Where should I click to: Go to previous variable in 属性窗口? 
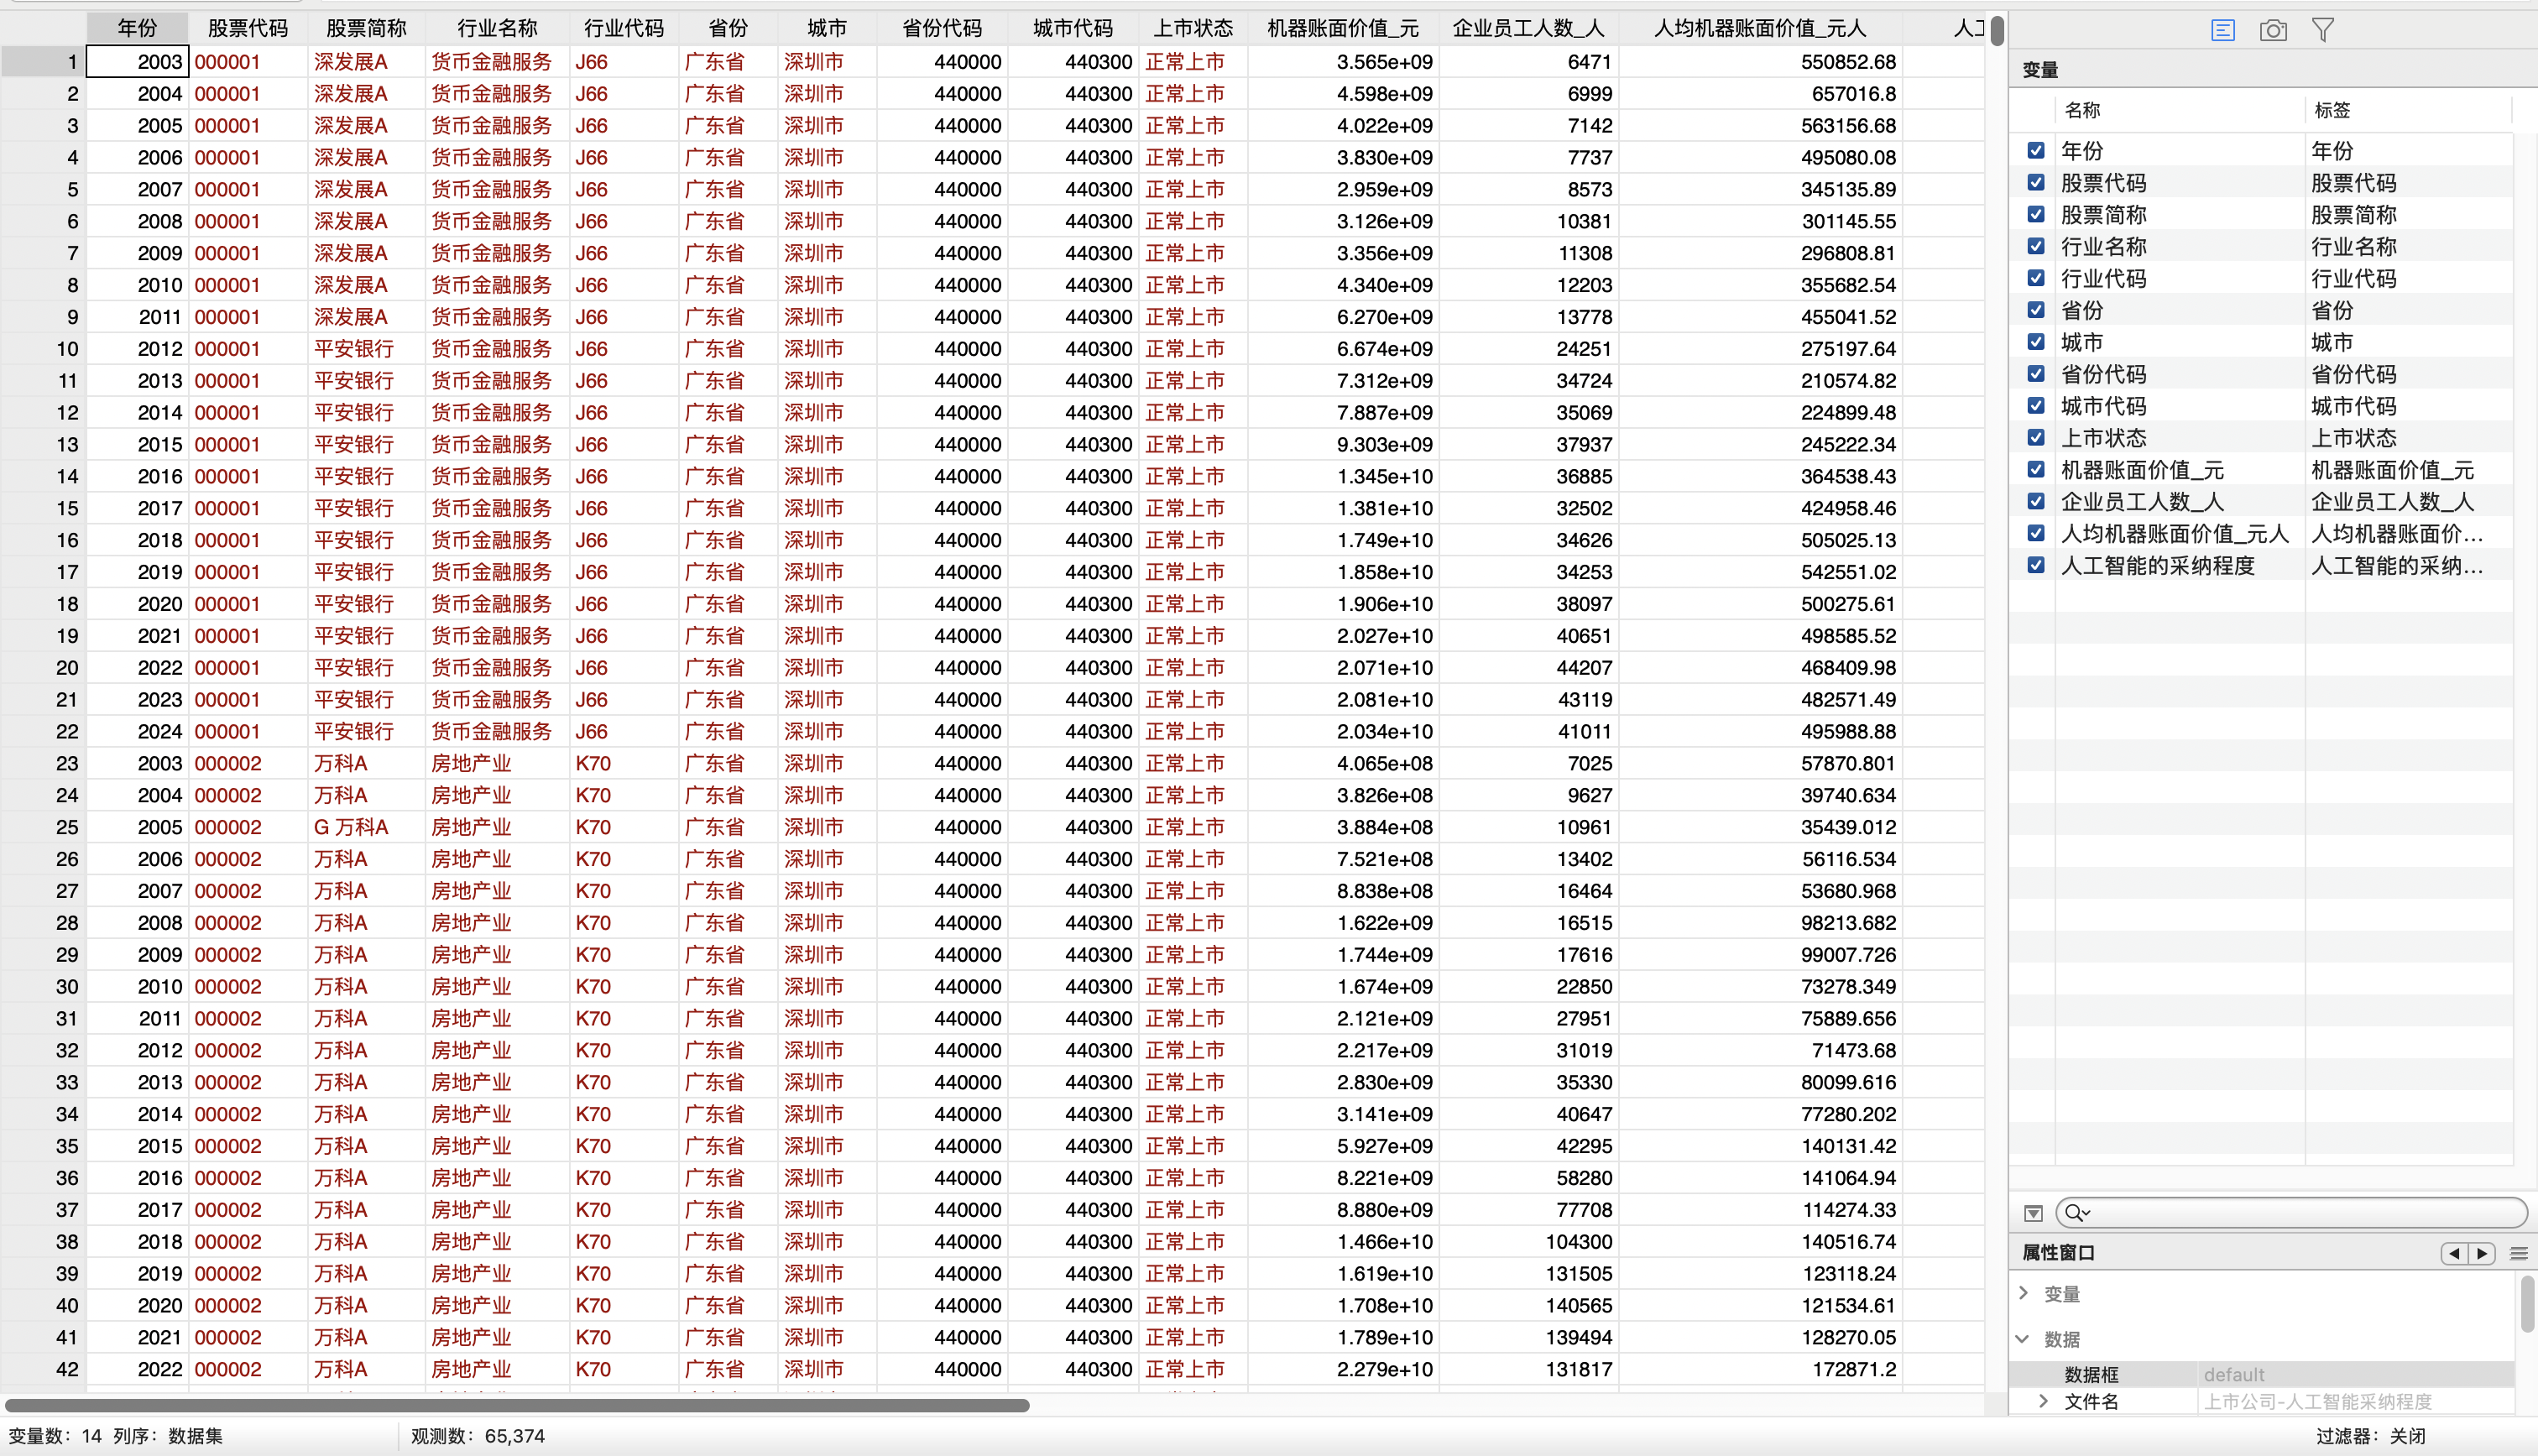pyautogui.click(x=2454, y=1253)
